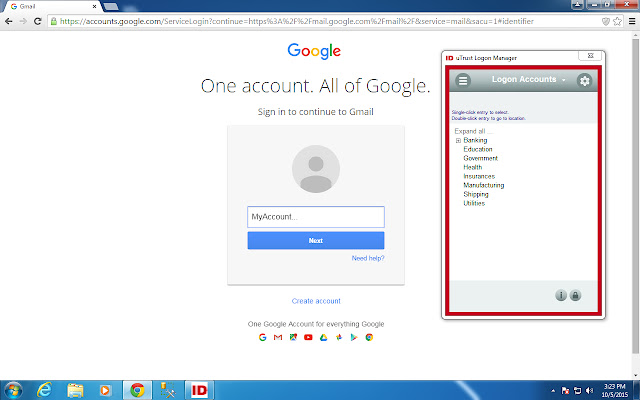640x400 pixels.
Task: Click the Google G service icon
Action: [x=262, y=337]
